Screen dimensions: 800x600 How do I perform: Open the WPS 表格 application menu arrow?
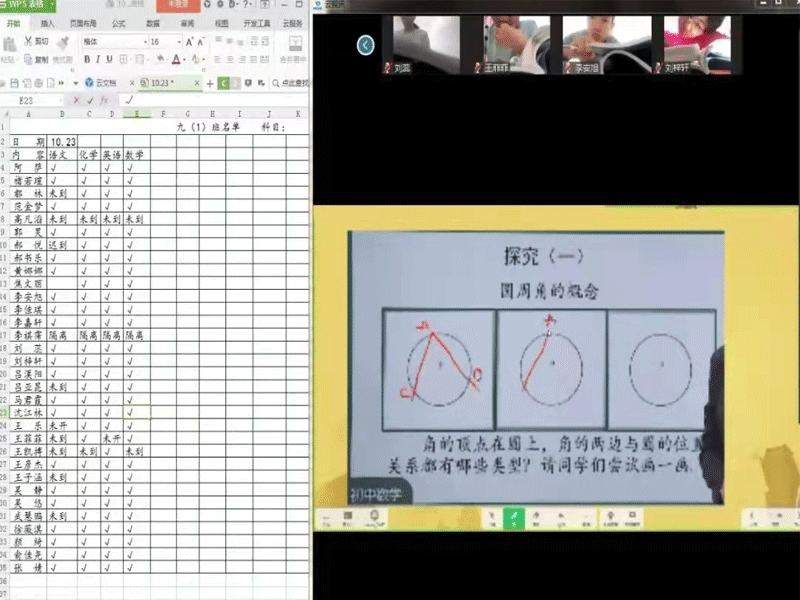[x=52, y=5]
